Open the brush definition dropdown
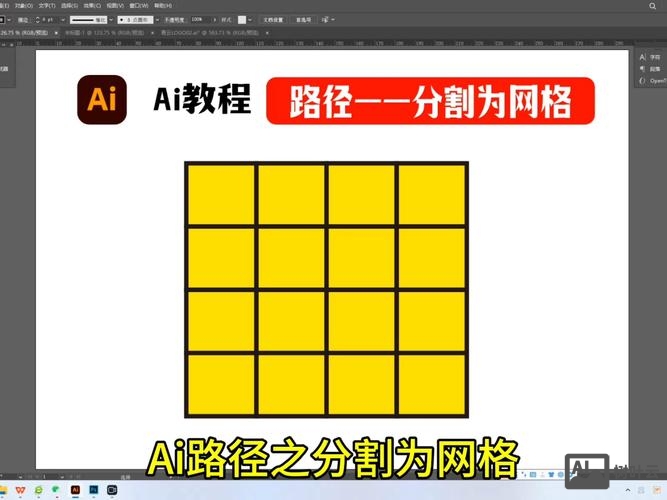Image resolution: width=667 pixels, height=500 pixels. [157, 20]
